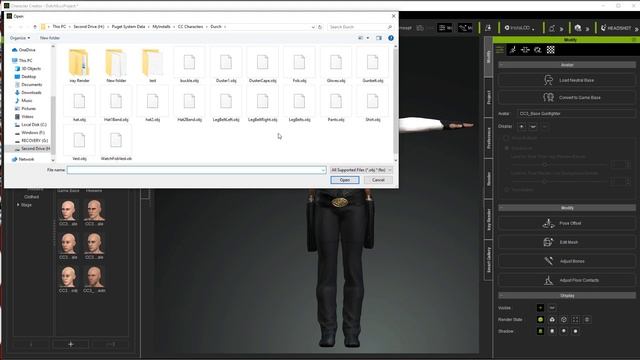Open the change view dropdown arrow
The width and height of the screenshot is (640, 360).
[368, 38]
